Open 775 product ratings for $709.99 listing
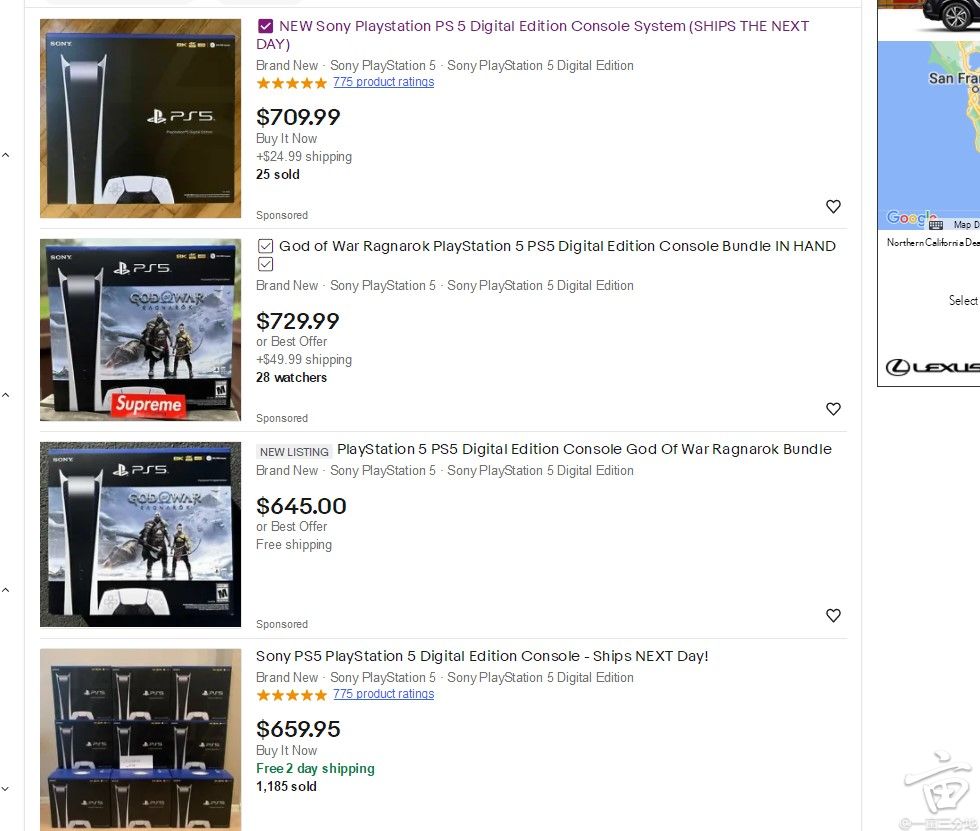 pyautogui.click(x=383, y=82)
